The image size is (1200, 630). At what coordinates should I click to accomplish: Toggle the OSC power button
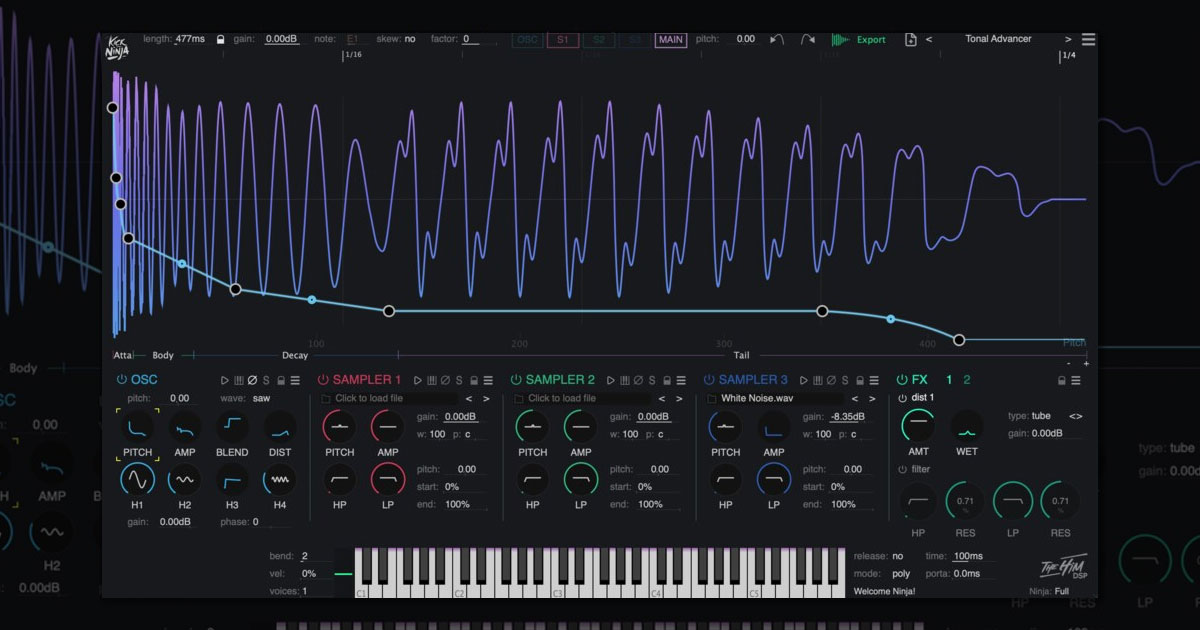point(122,380)
